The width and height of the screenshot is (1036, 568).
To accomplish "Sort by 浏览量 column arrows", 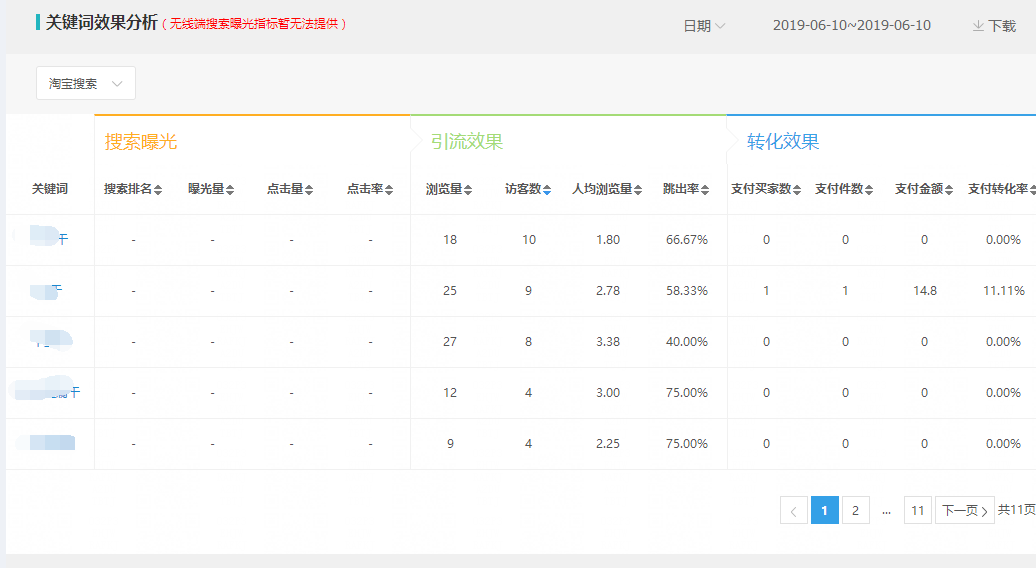I will 468,190.
